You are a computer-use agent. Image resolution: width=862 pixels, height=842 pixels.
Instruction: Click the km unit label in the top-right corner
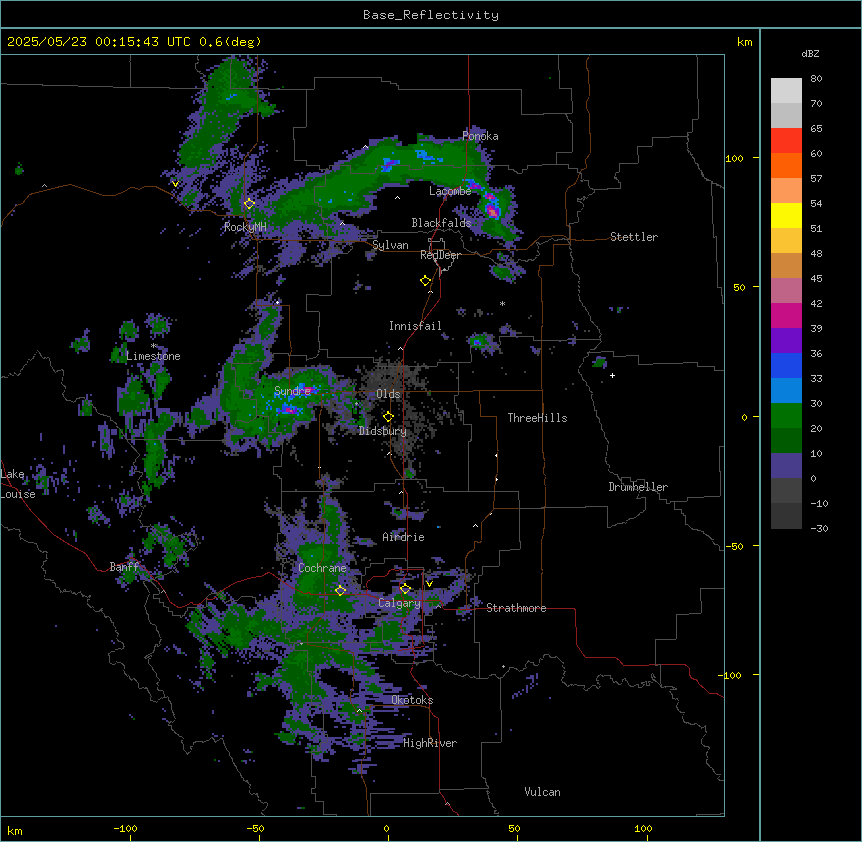745,42
